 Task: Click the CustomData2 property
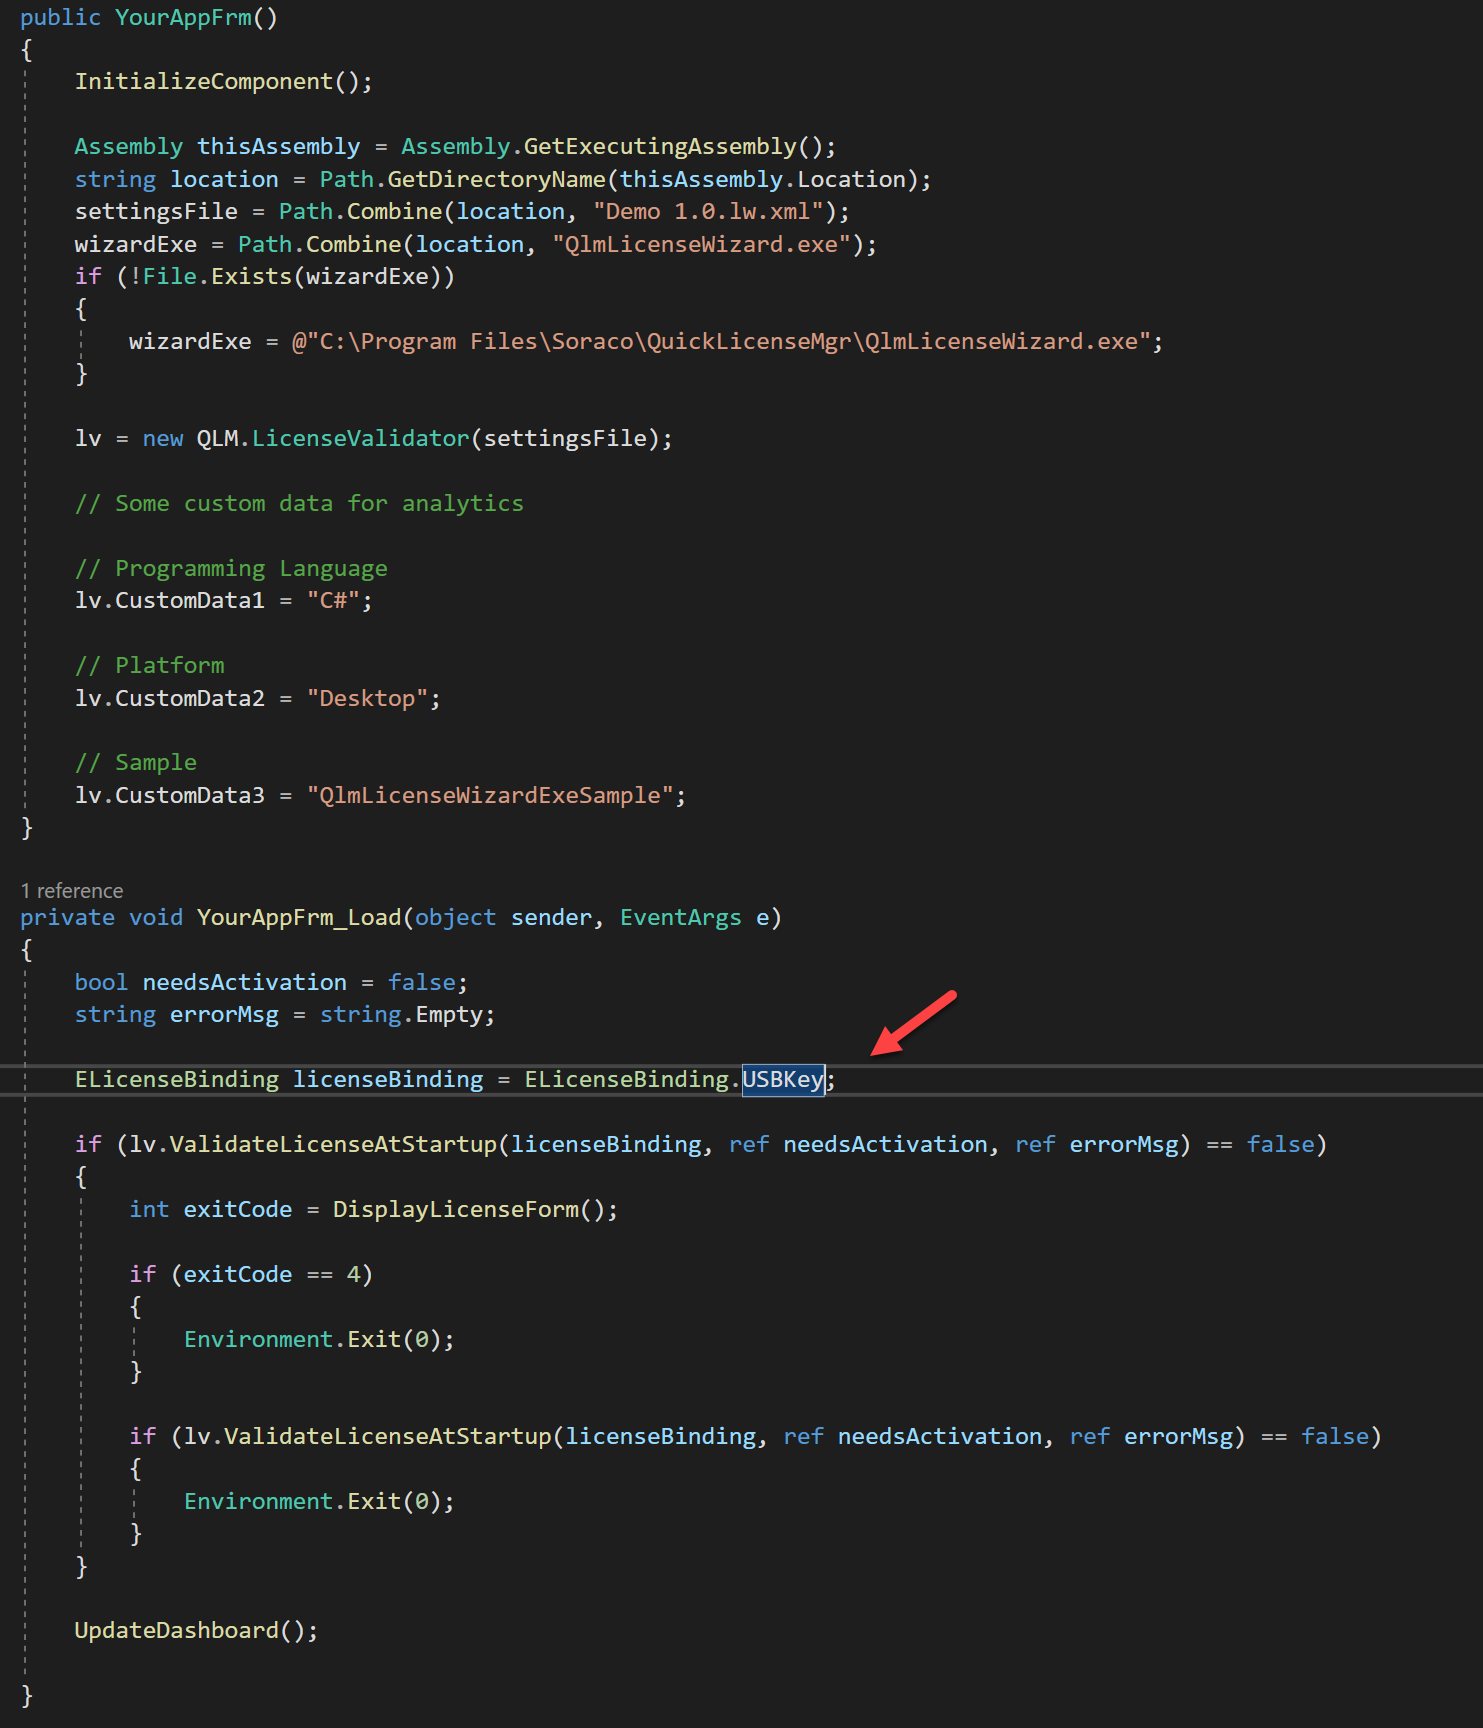[x=190, y=698]
